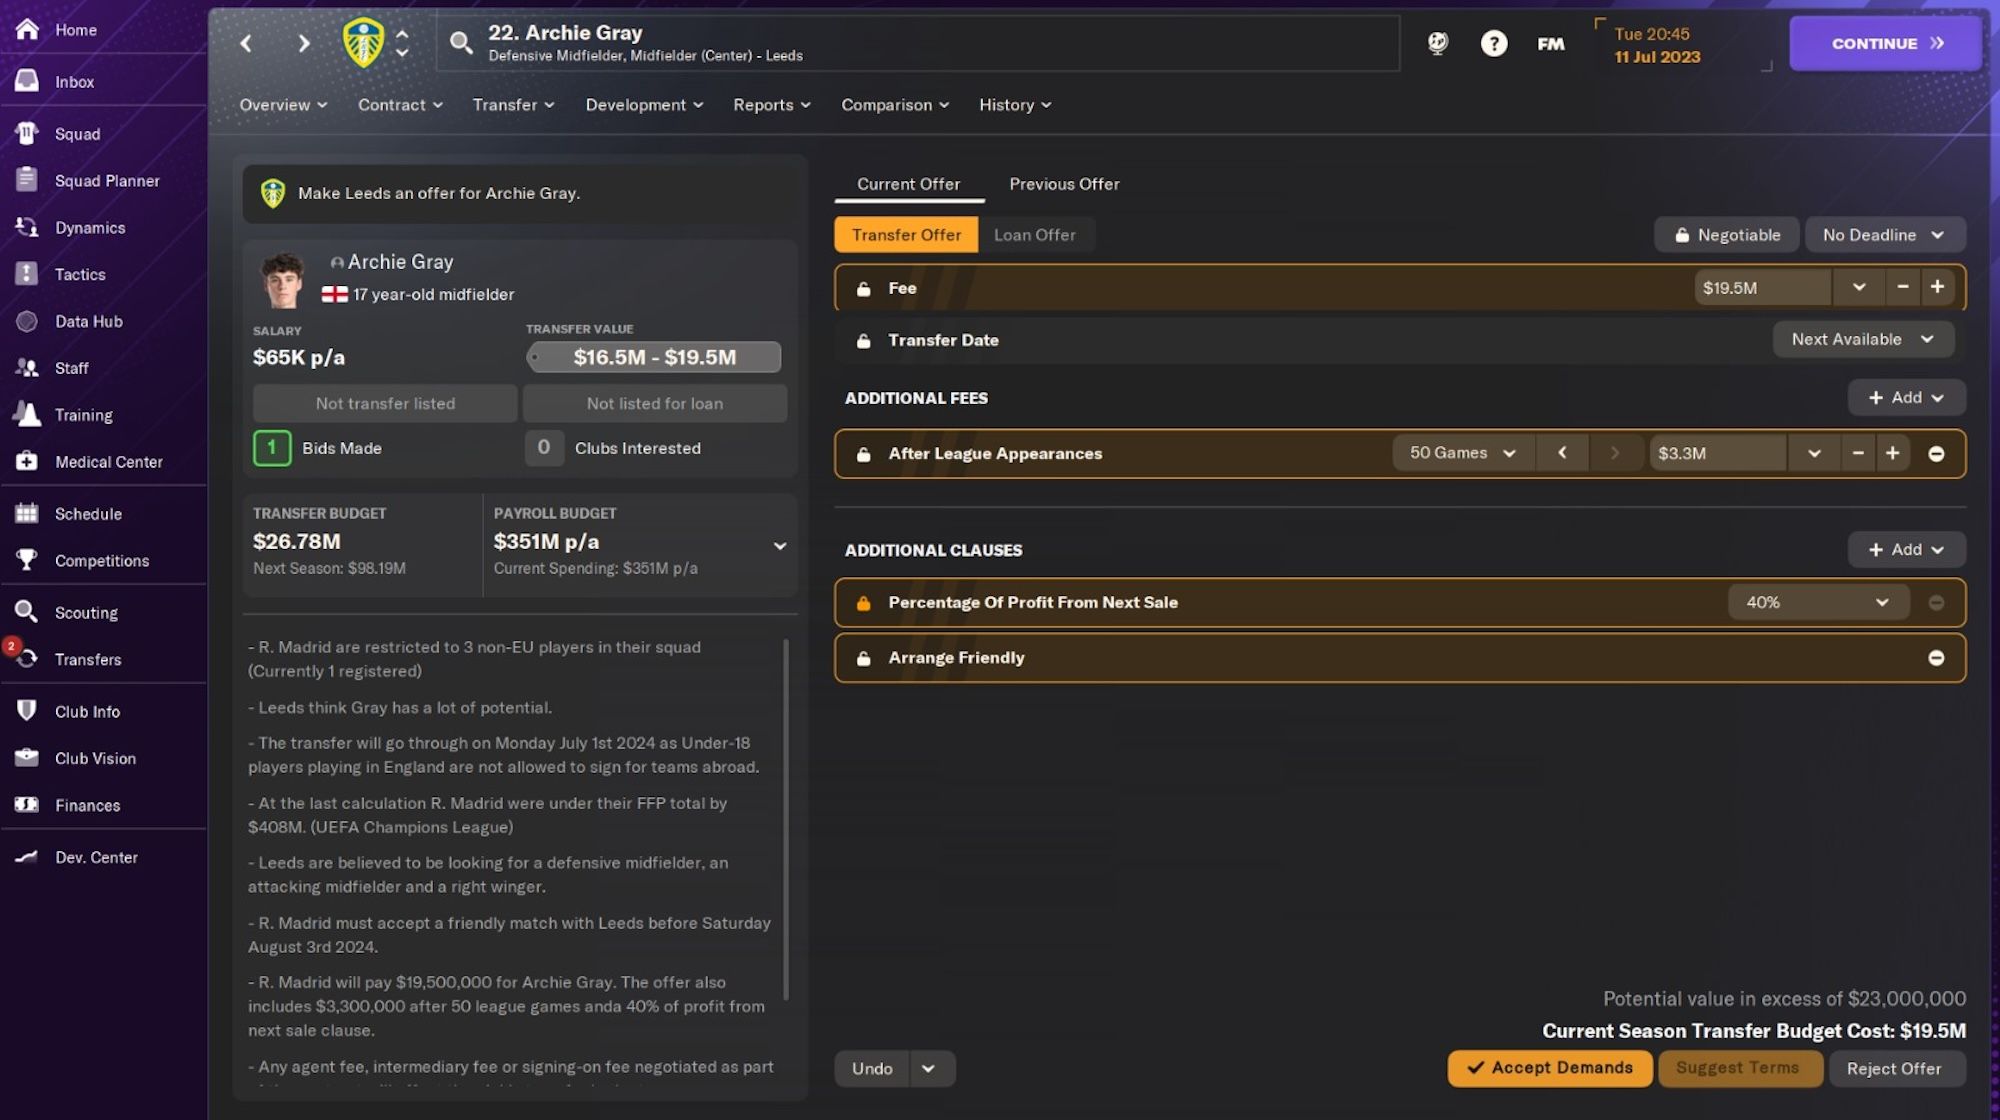Click the FM menu logo
The width and height of the screenshot is (2000, 1120).
point(1551,44)
